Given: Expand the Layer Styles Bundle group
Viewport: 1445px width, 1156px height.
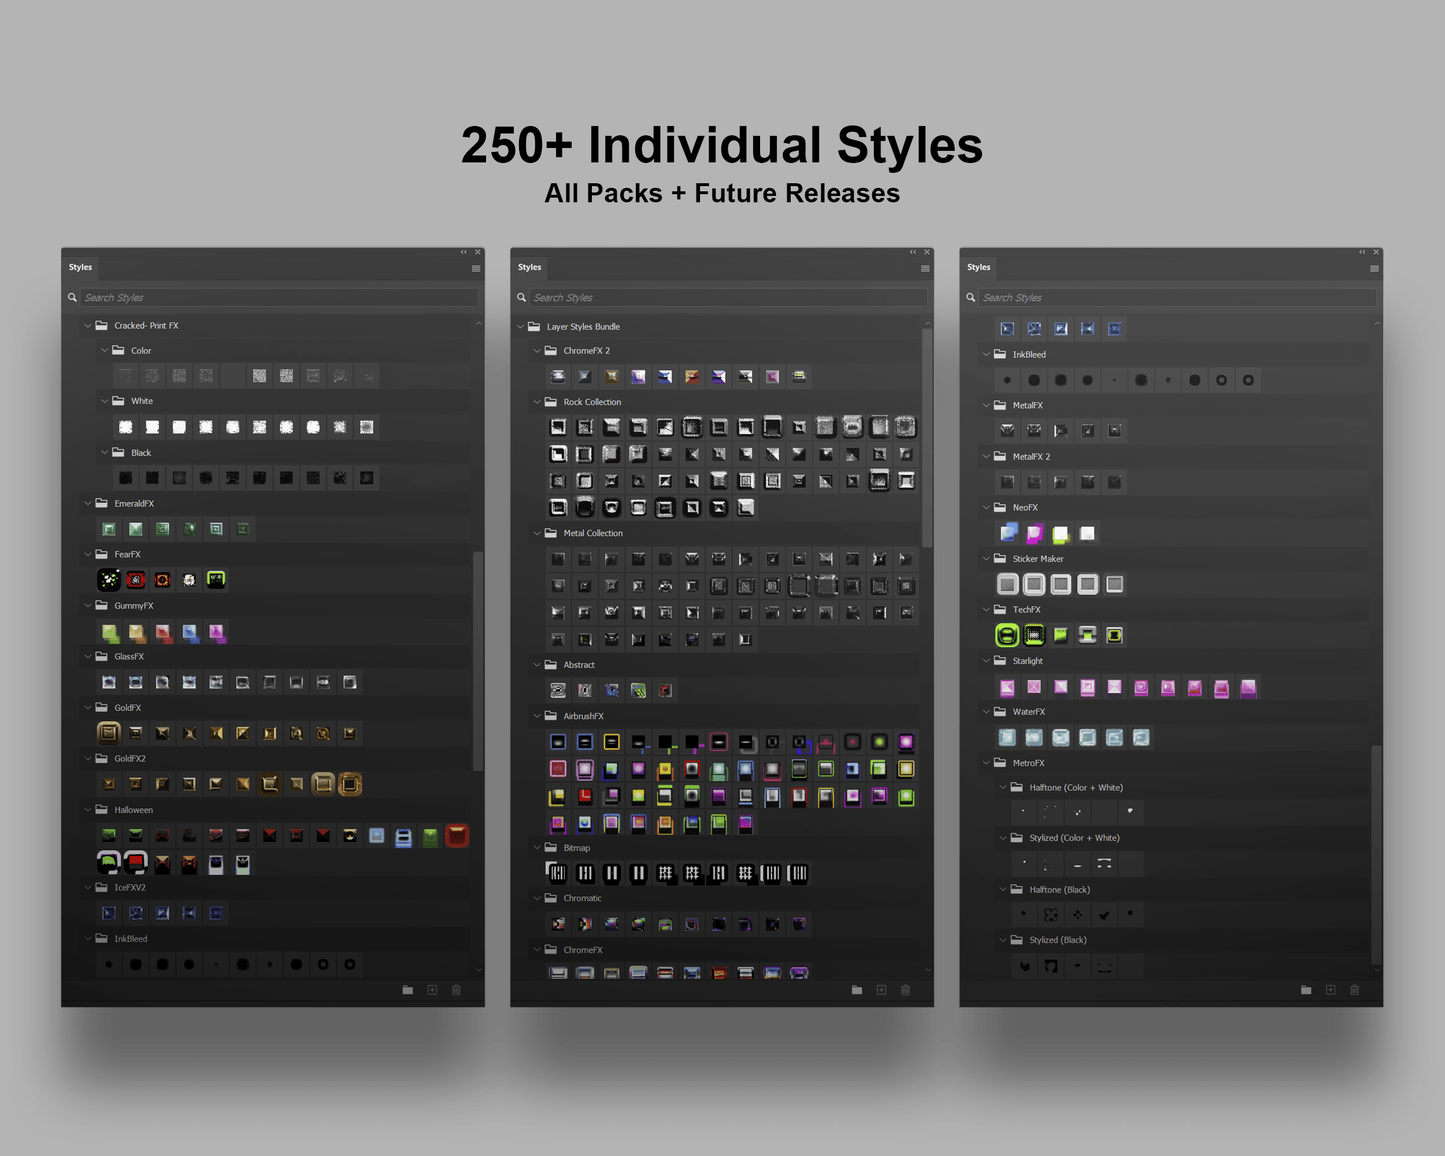Looking at the screenshot, I should click(520, 326).
